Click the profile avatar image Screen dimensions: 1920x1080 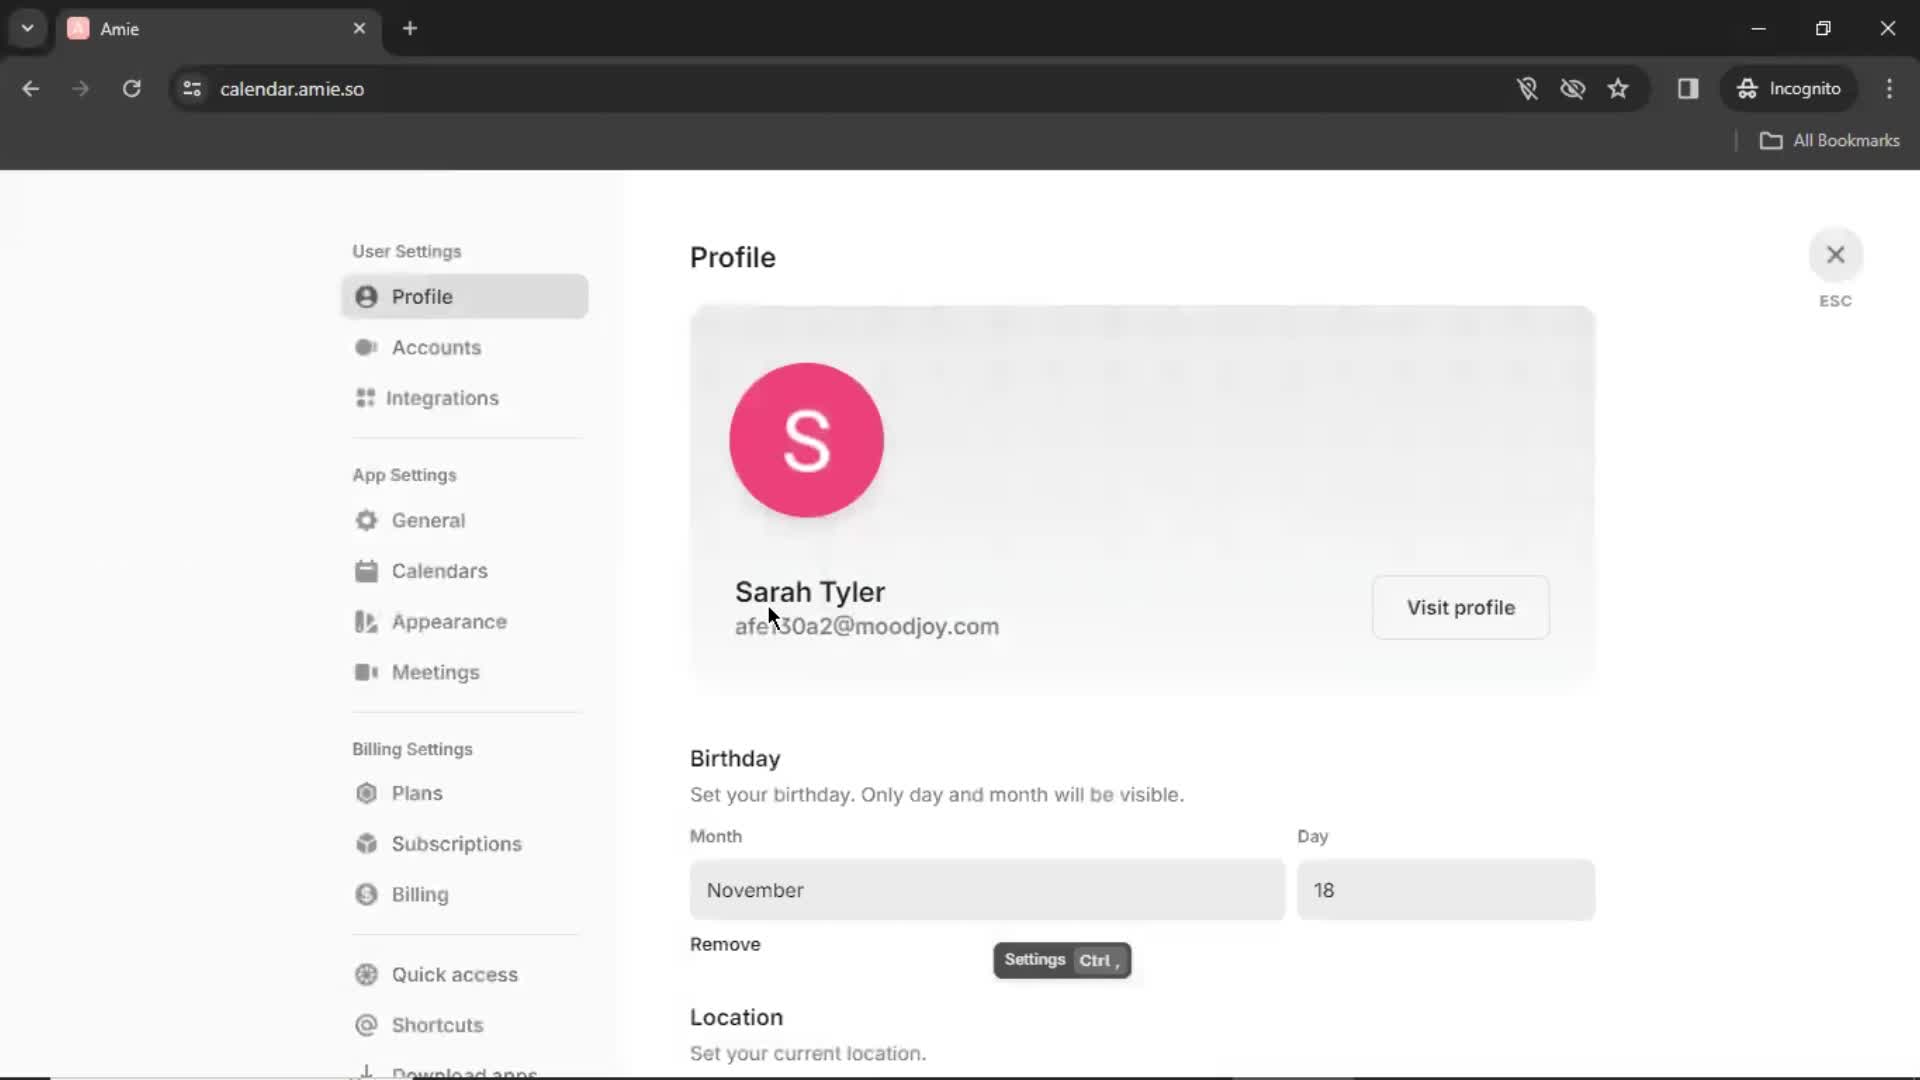pos(807,439)
